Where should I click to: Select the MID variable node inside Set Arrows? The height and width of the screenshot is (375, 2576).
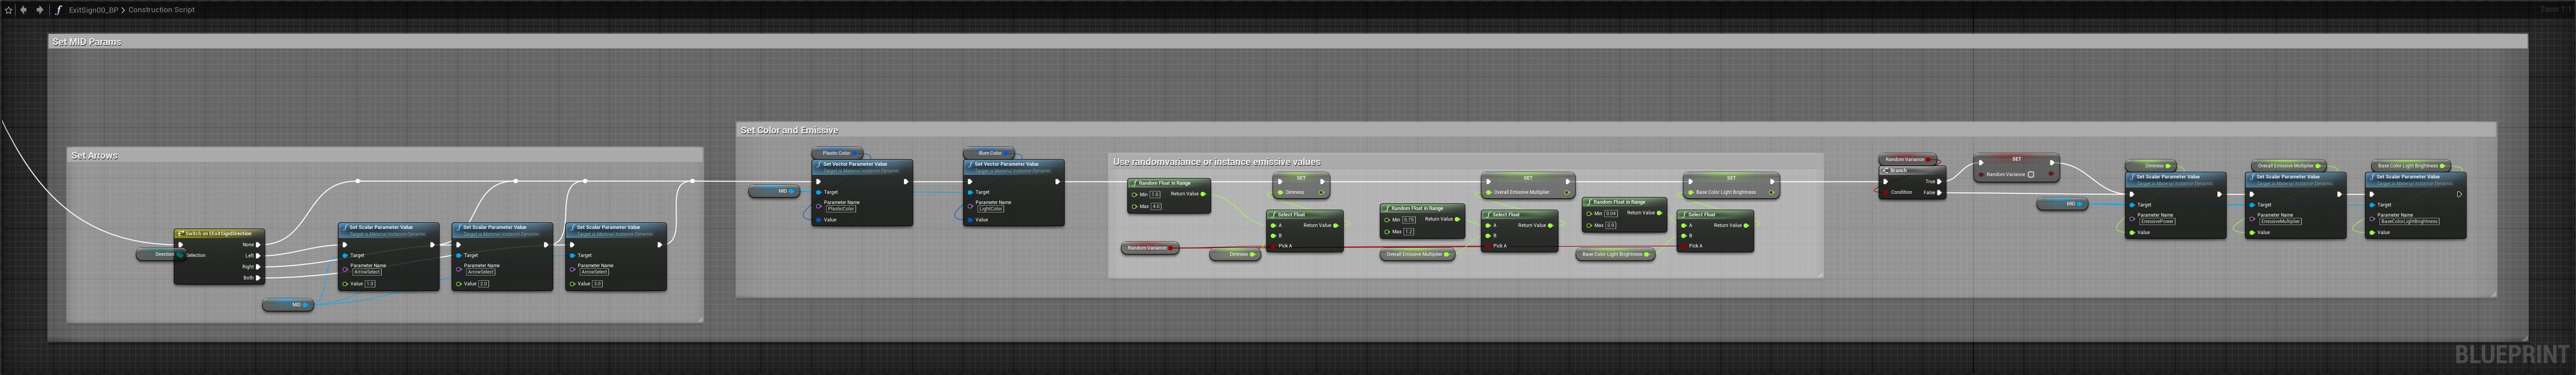pyautogui.click(x=288, y=305)
